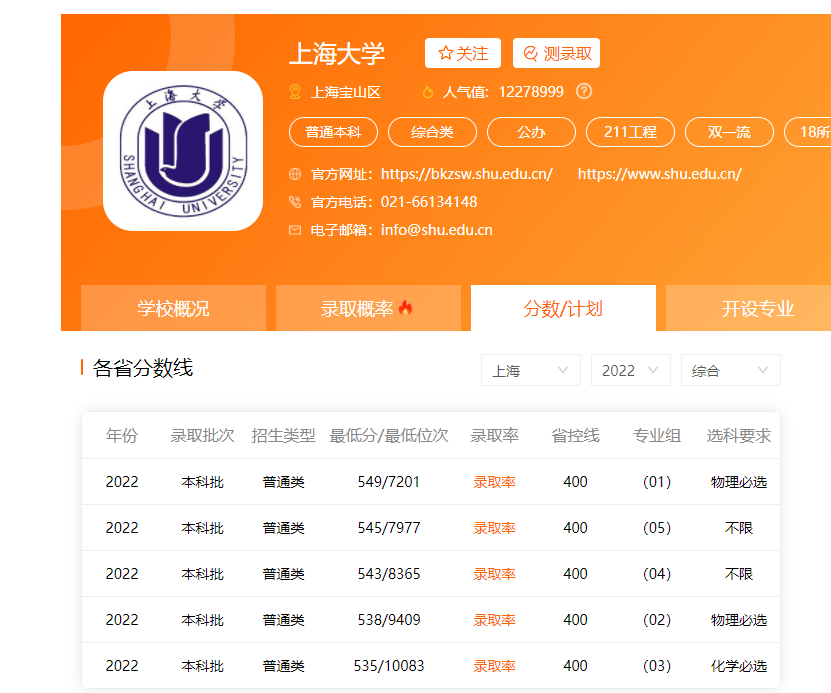Click the phone icon beside 官方电话
Screen dimensions: 831x693
click(295, 202)
